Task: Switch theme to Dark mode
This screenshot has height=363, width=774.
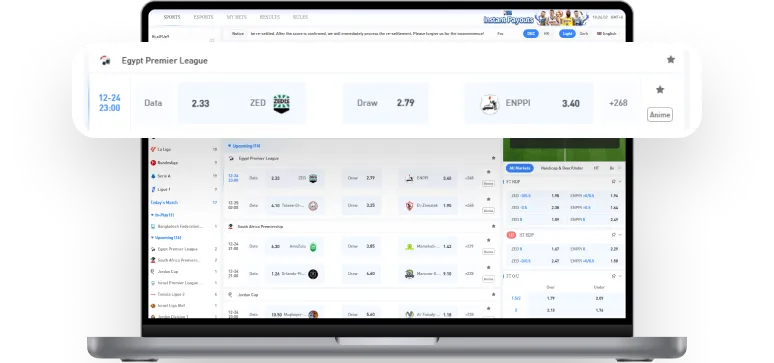Action: click(x=583, y=34)
